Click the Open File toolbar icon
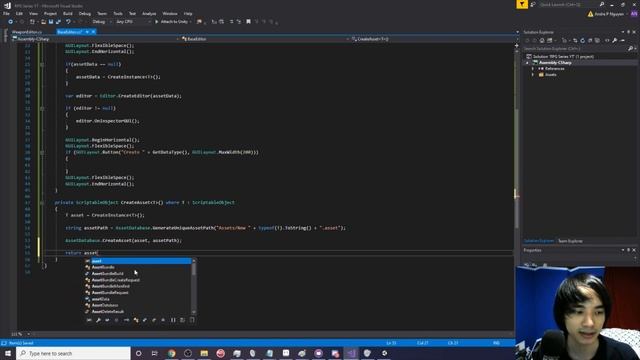This screenshot has width=640, height=360. click(43, 22)
